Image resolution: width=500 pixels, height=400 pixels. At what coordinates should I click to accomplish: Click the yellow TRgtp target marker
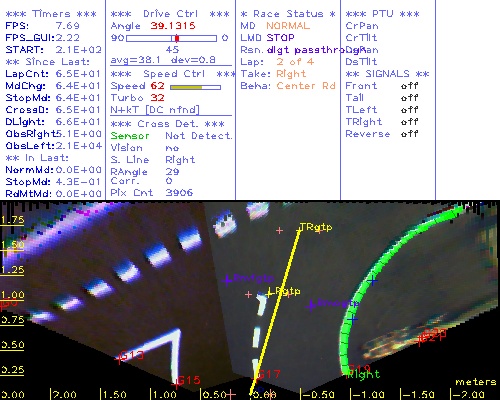[x=315, y=228]
